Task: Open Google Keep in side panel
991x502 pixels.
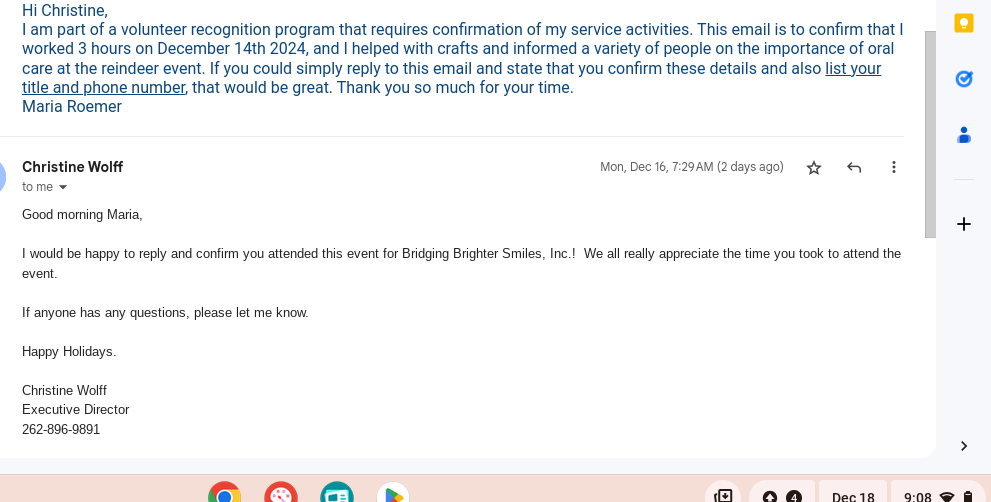Action: tap(964, 24)
